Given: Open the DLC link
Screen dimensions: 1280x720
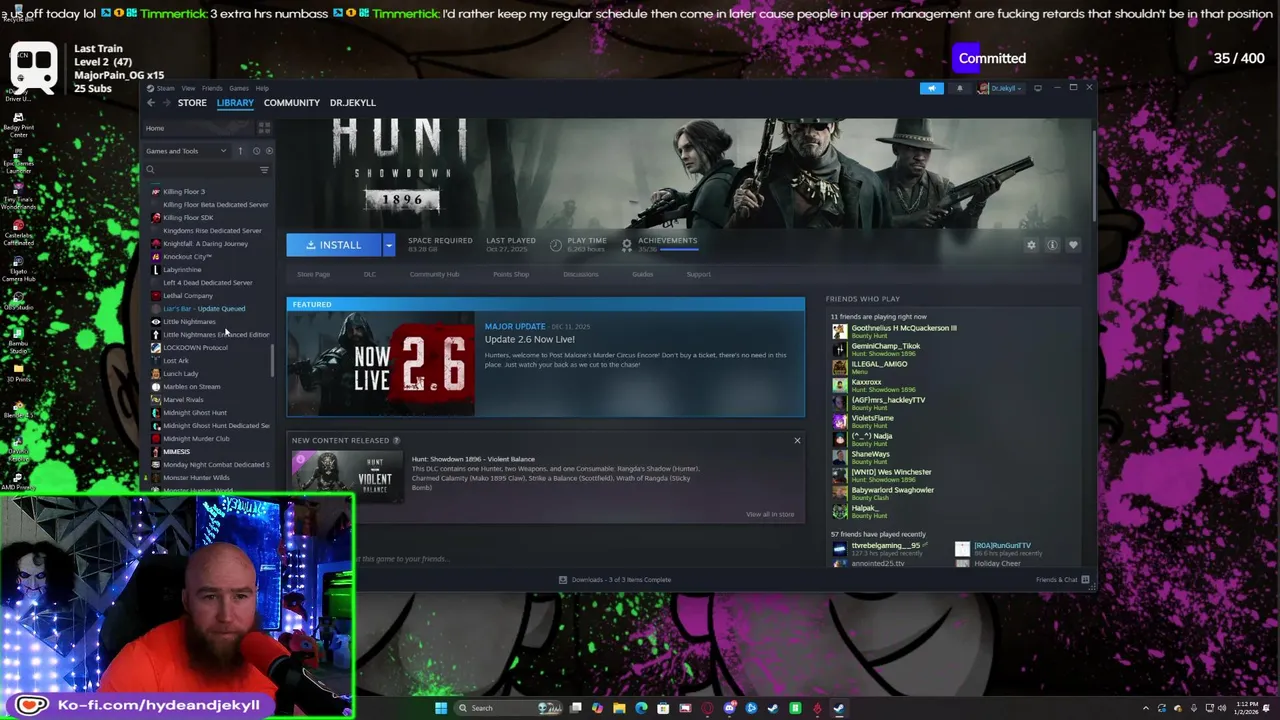Looking at the screenshot, I should 369,274.
